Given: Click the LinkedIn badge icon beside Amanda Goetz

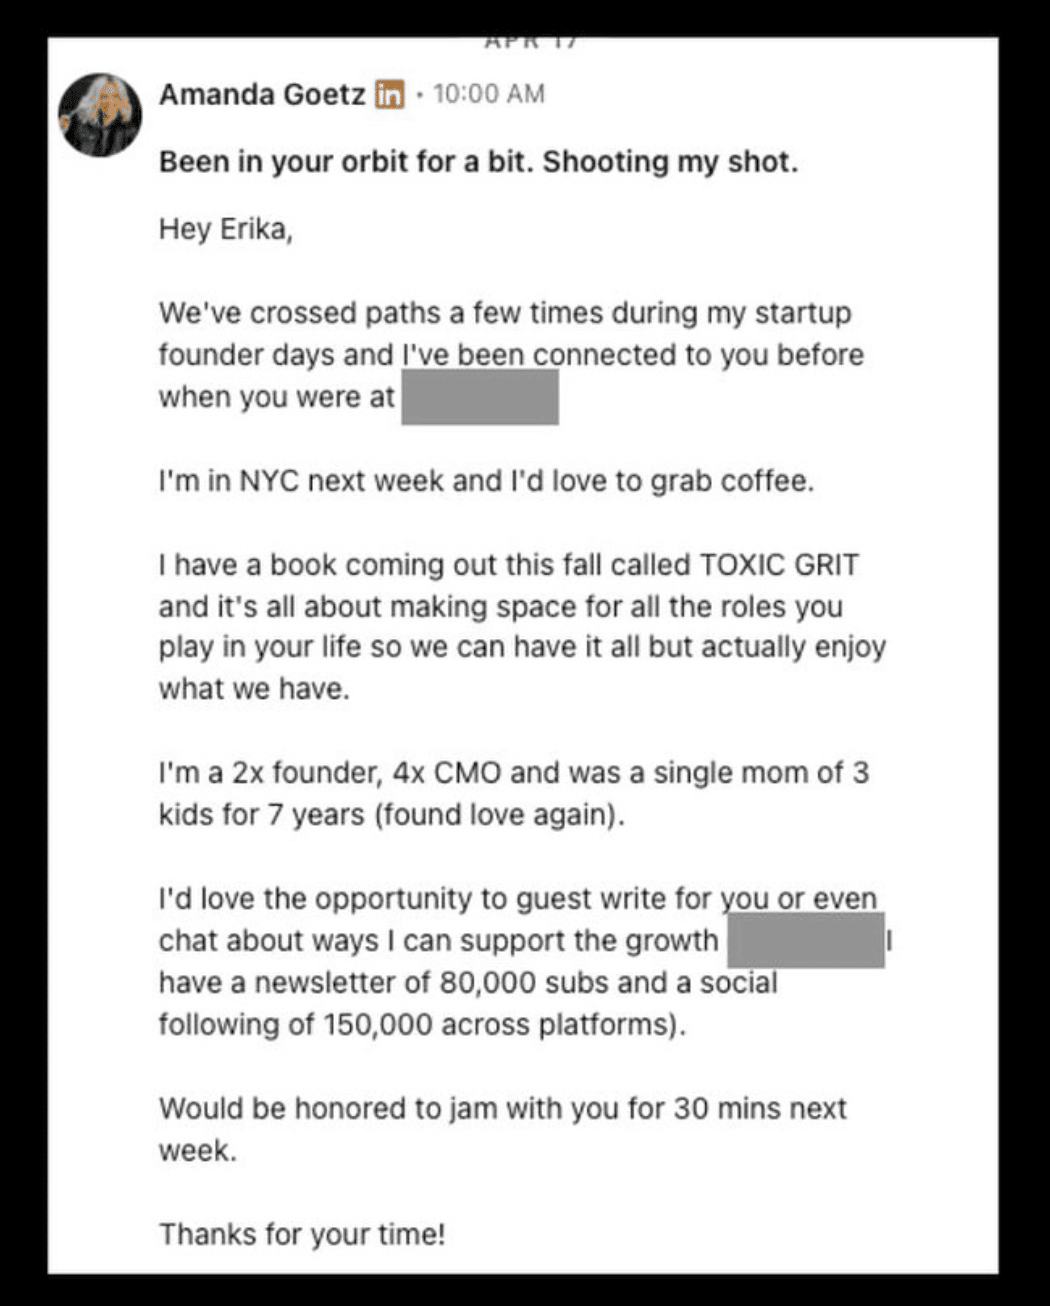Looking at the screenshot, I should 389,95.
